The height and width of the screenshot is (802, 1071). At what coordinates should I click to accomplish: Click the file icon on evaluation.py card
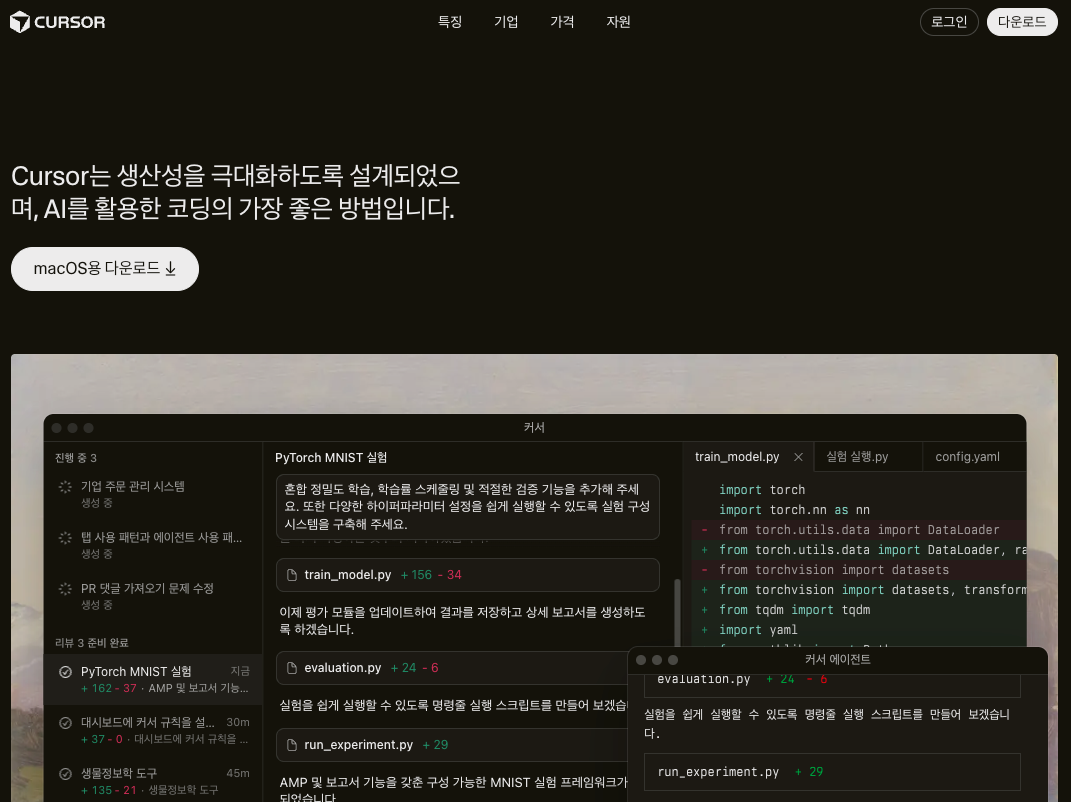[292, 668]
